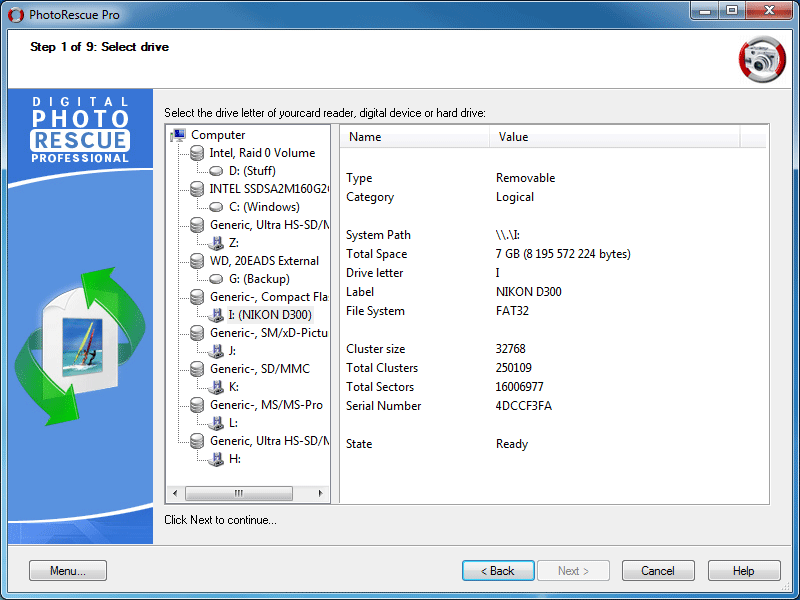Viewport: 800px width, 600px height.
Task: Click the tree scroll right arrow
Action: point(320,493)
